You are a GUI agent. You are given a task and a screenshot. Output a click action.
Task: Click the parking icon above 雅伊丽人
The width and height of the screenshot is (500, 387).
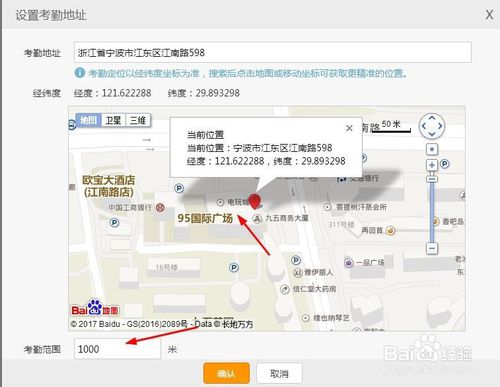coord(296,260)
